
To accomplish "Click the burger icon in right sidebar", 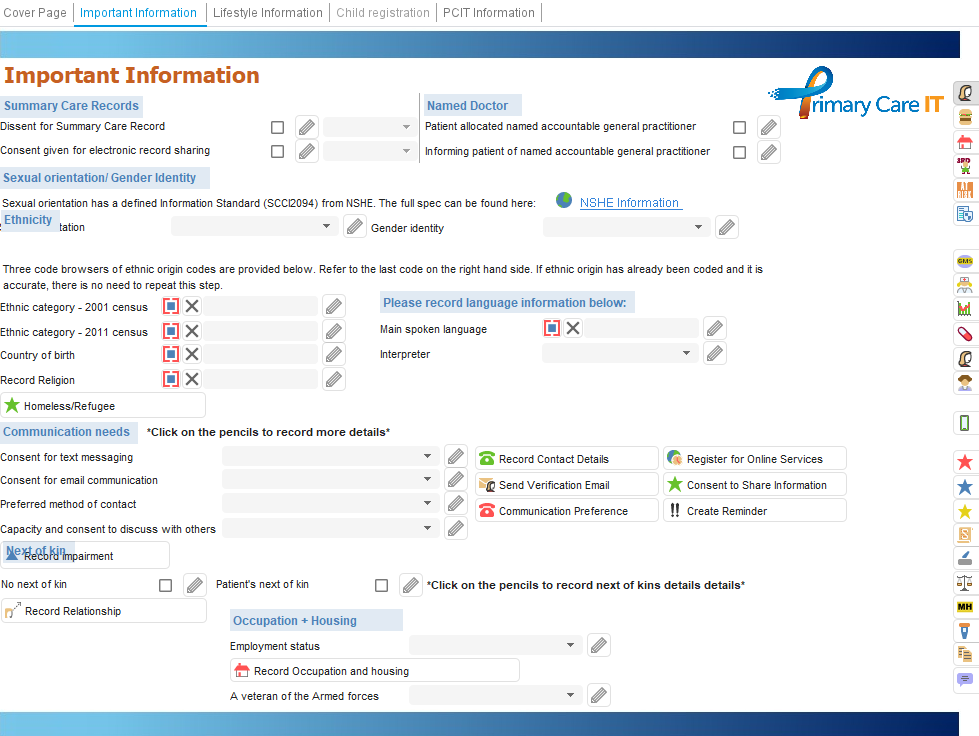I will [965, 117].
